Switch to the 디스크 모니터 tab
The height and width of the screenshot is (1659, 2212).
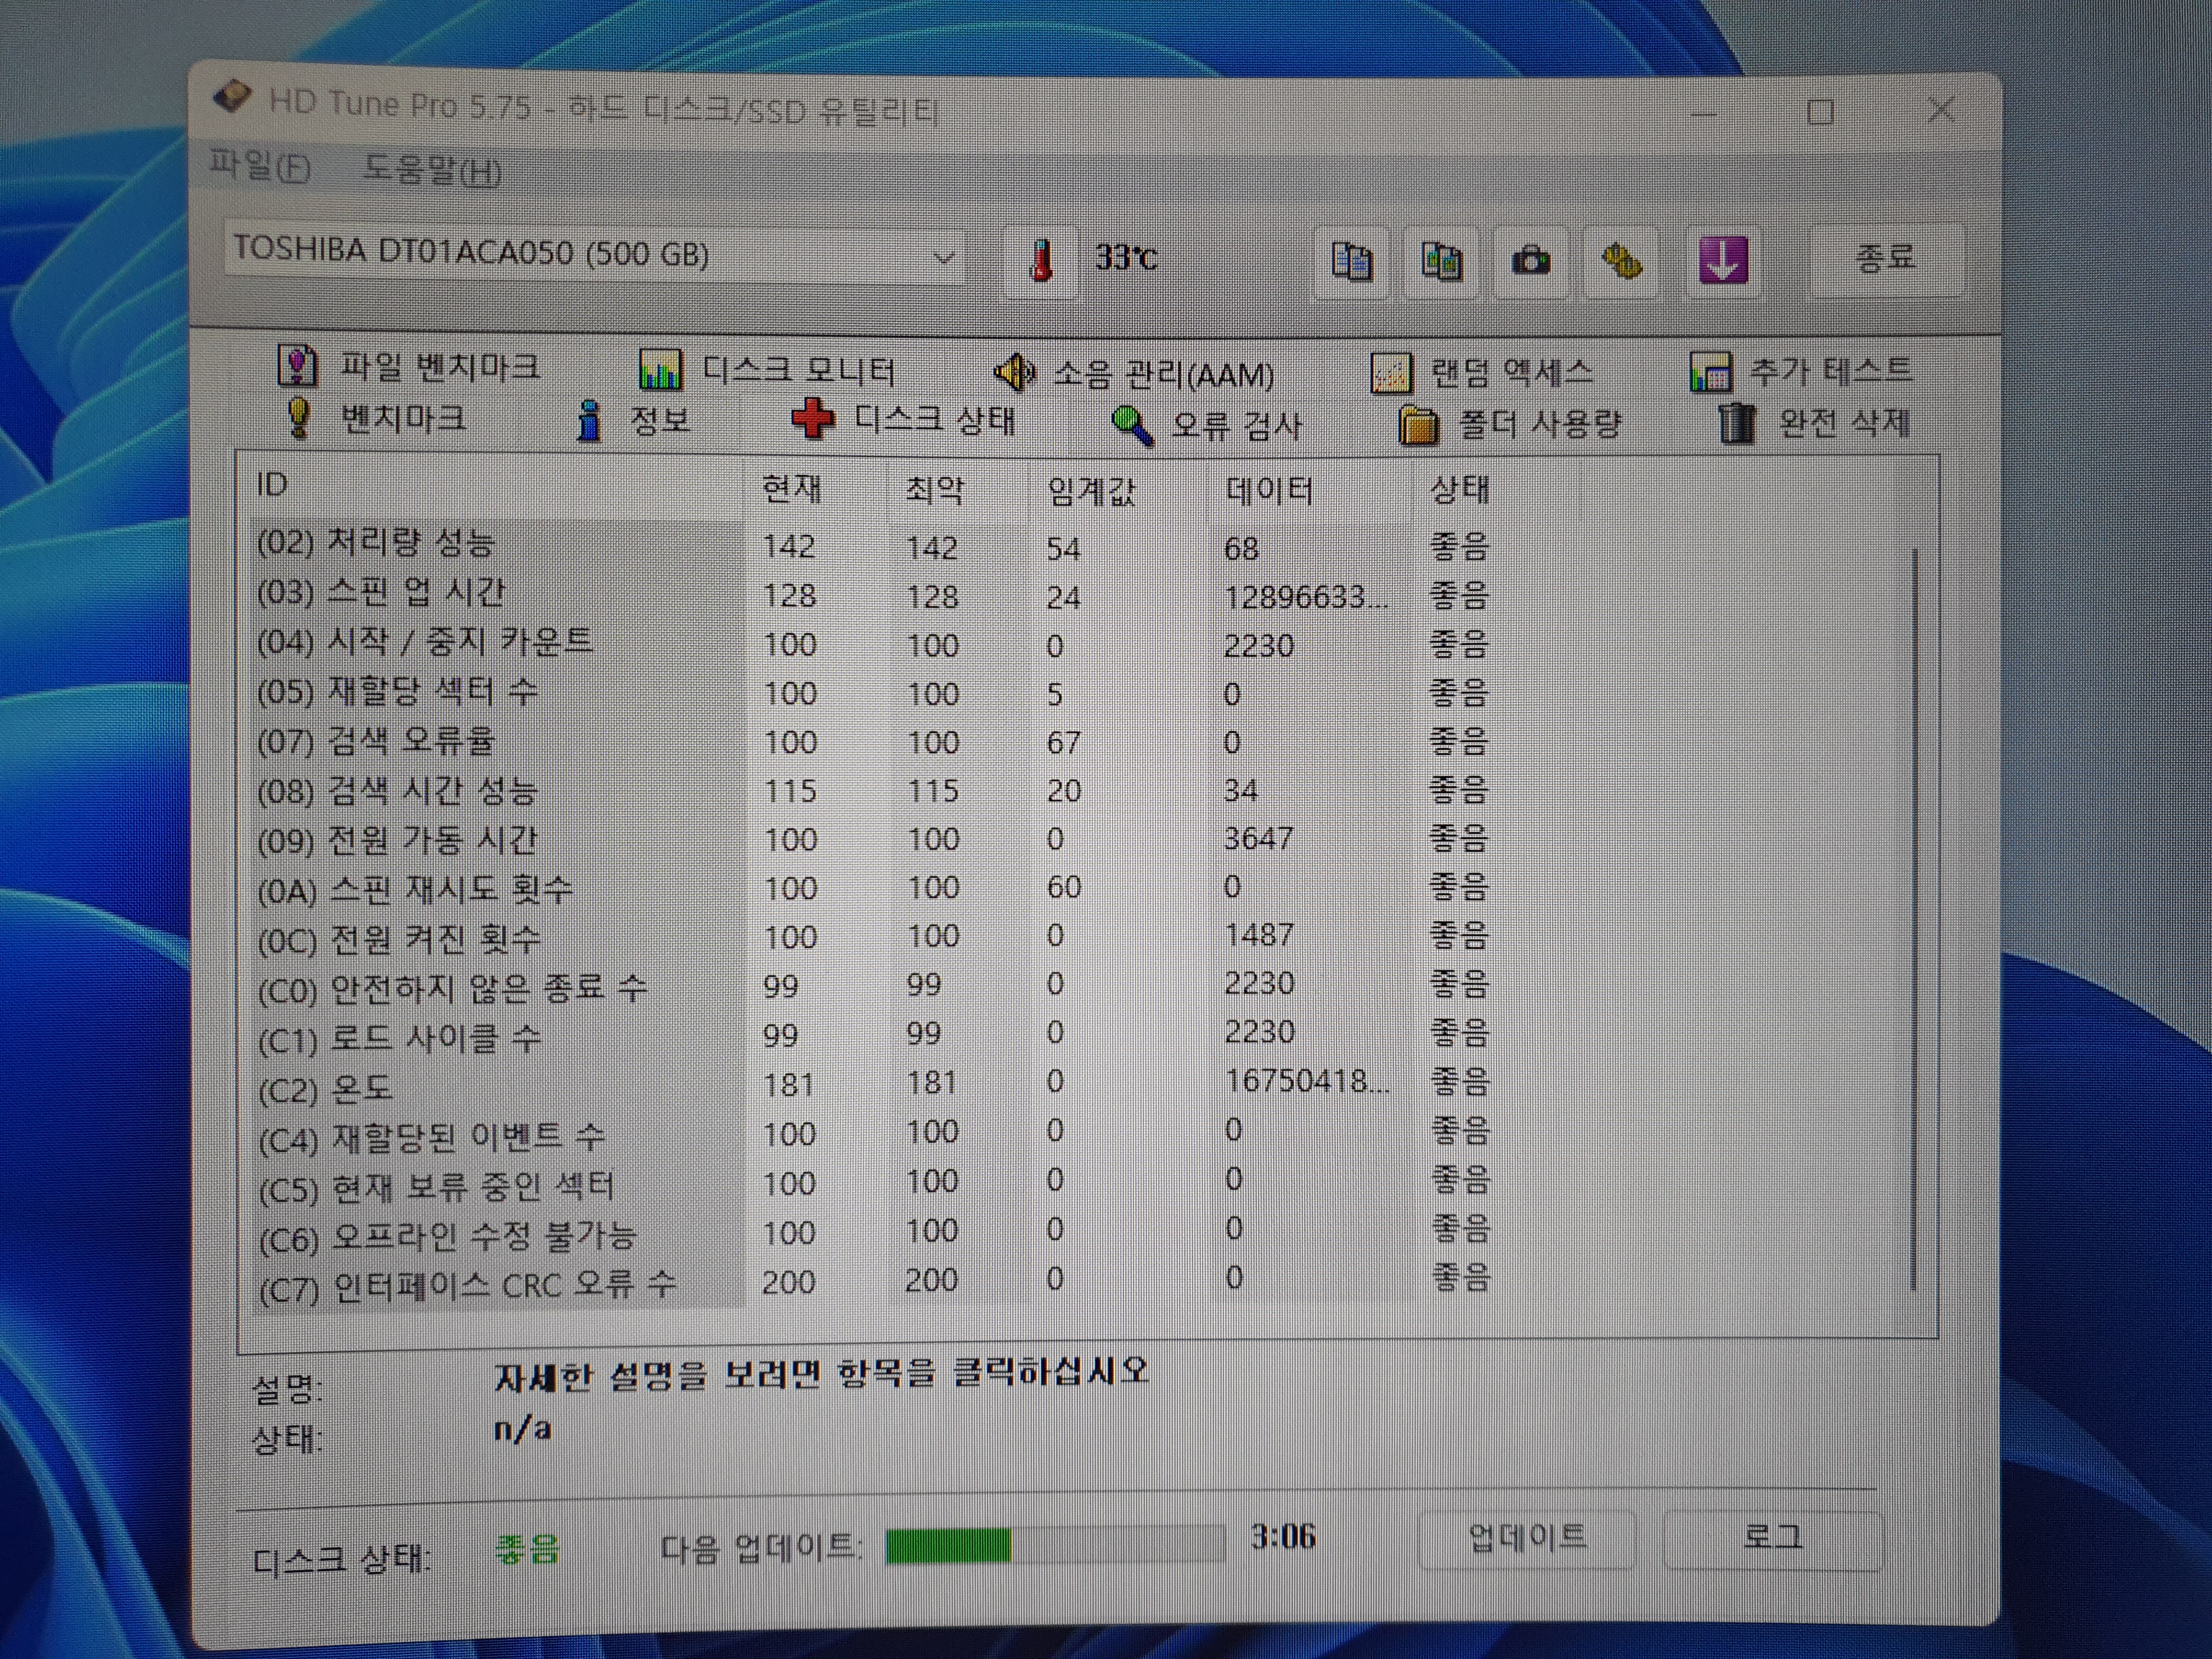pyautogui.click(x=767, y=370)
